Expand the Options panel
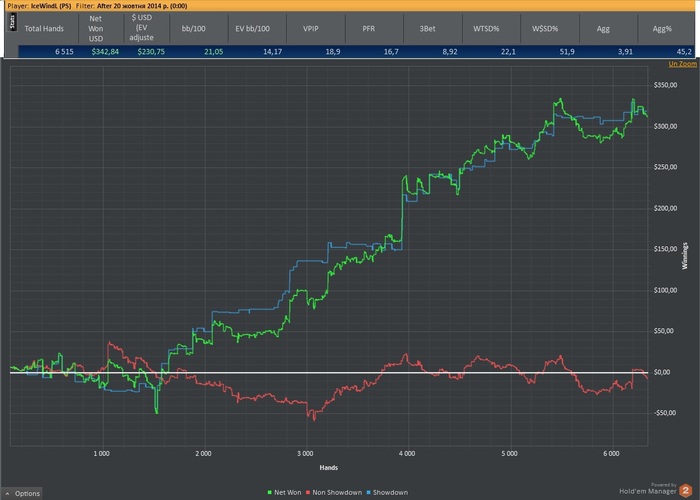The image size is (700, 500). point(22,493)
